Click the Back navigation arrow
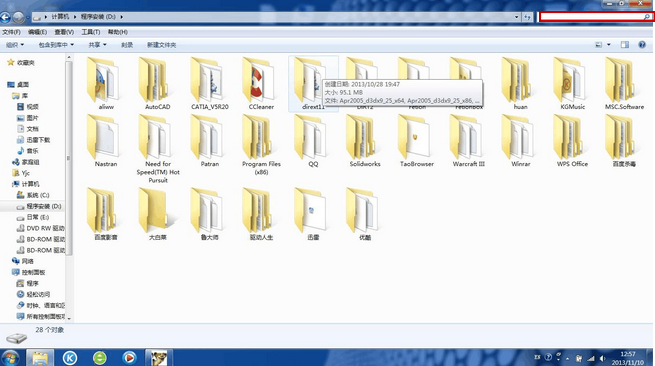Viewport: 655px width, 366px height. 5,18
